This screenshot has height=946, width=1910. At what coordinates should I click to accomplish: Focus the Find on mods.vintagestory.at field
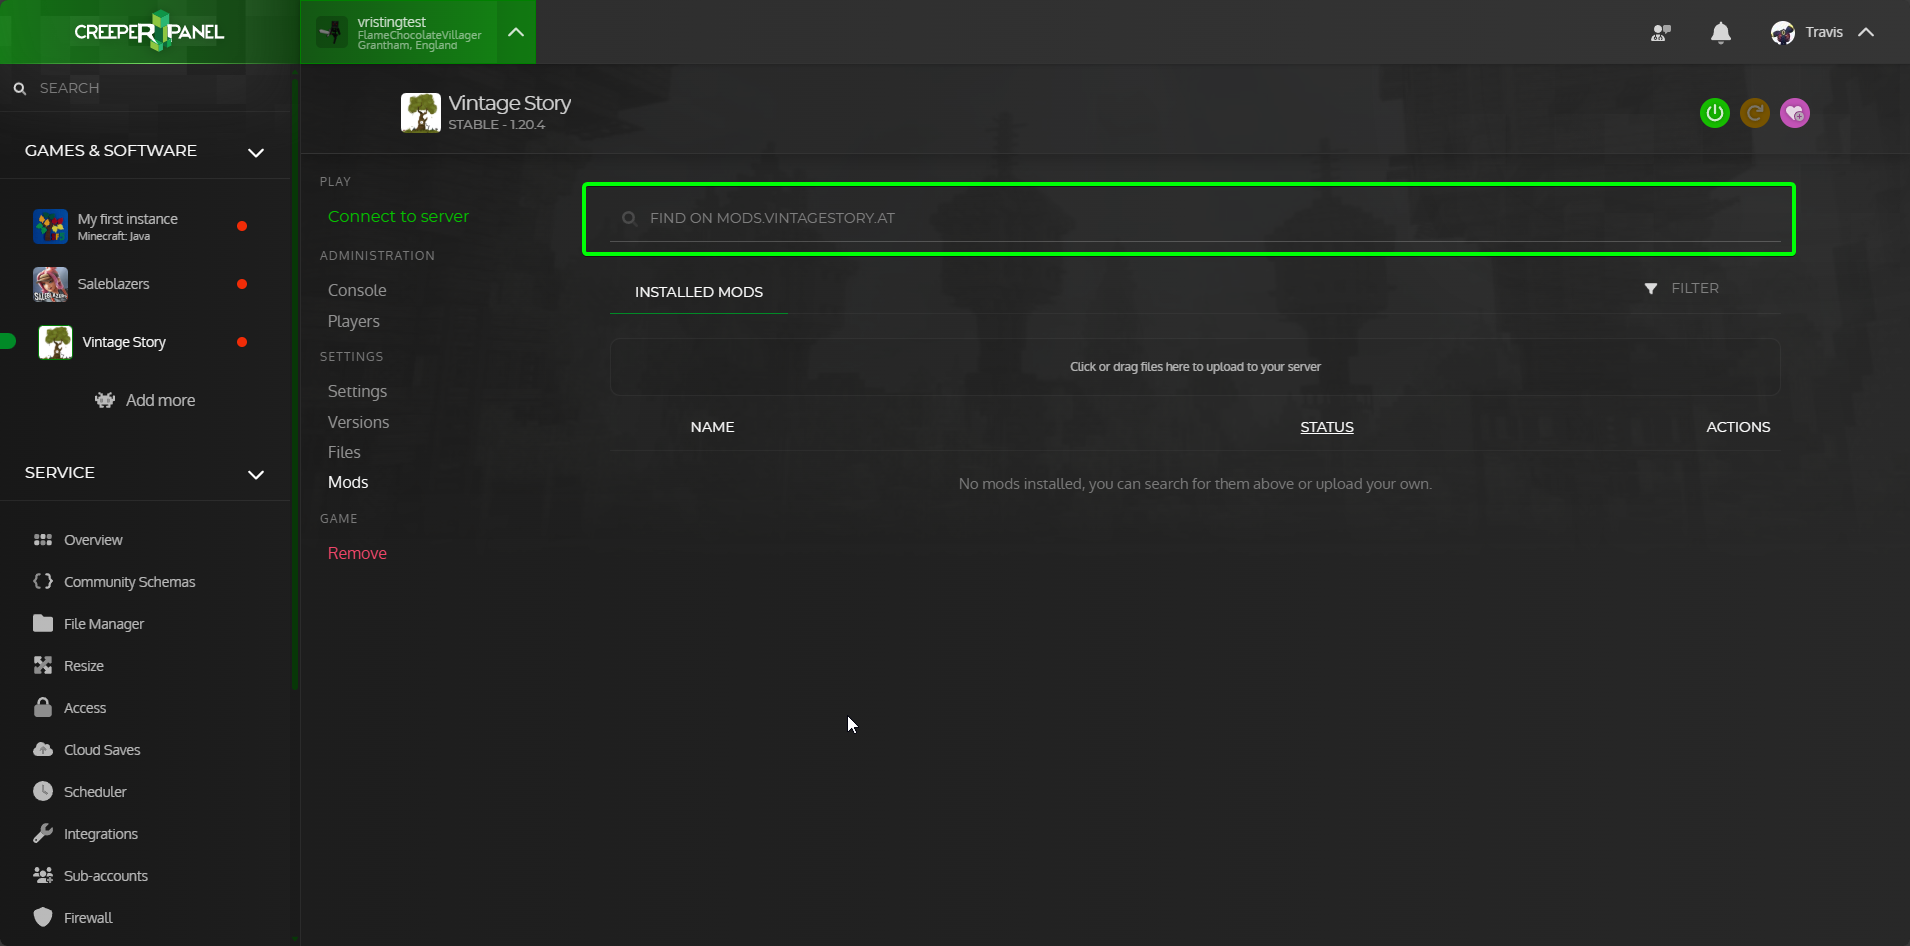[x=1195, y=218]
